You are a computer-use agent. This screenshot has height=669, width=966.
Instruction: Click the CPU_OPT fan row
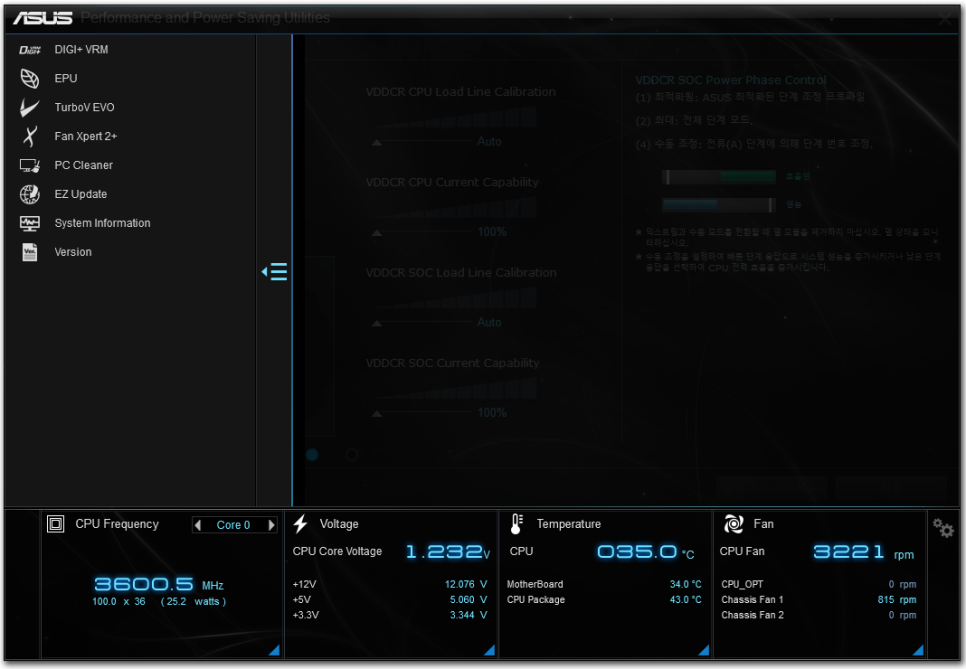point(819,584)
